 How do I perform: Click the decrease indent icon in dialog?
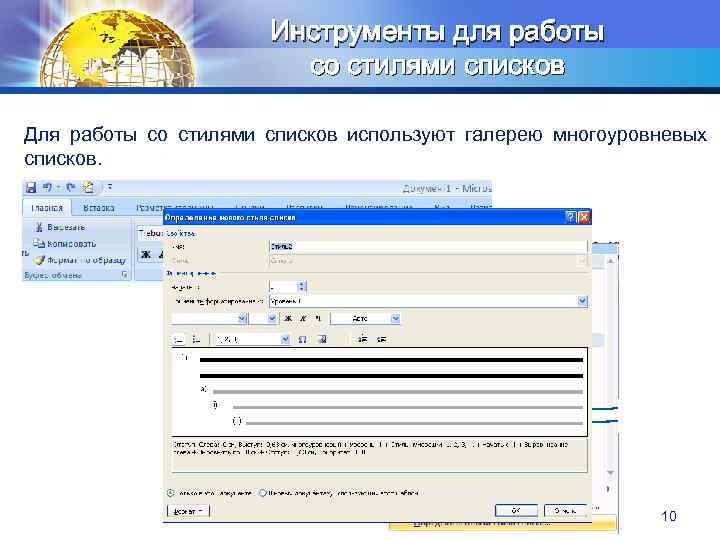coord(362,340)
